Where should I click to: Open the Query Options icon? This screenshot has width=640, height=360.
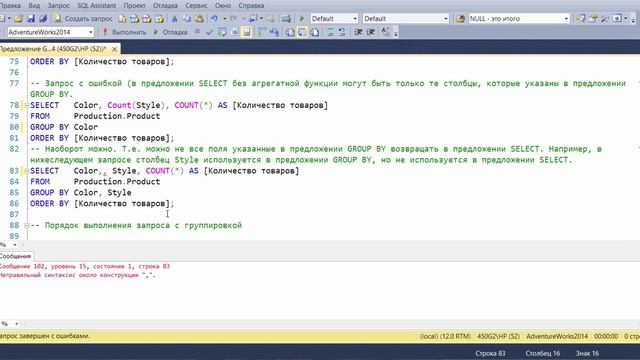tap(234, 32)
